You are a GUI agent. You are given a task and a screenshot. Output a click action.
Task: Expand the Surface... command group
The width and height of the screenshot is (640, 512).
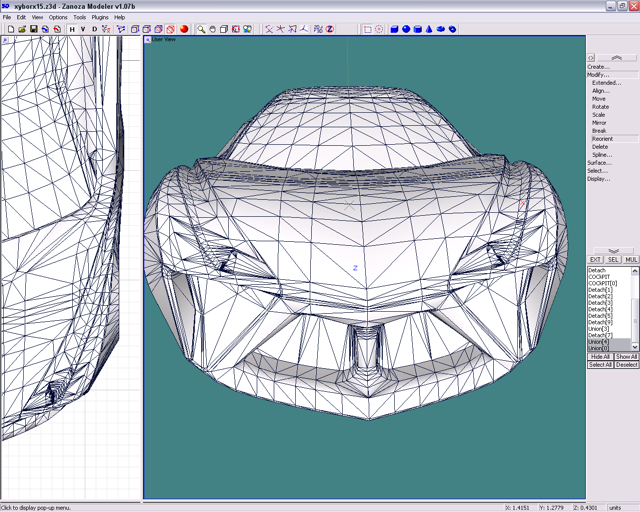pyautogui.click(x=598, y=163)
